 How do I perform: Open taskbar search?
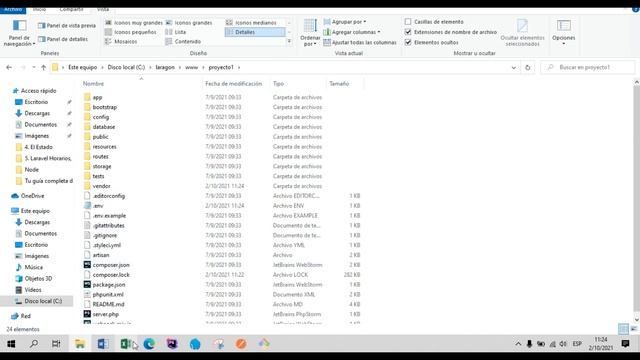pyautogui.click(x=34, y=344)
